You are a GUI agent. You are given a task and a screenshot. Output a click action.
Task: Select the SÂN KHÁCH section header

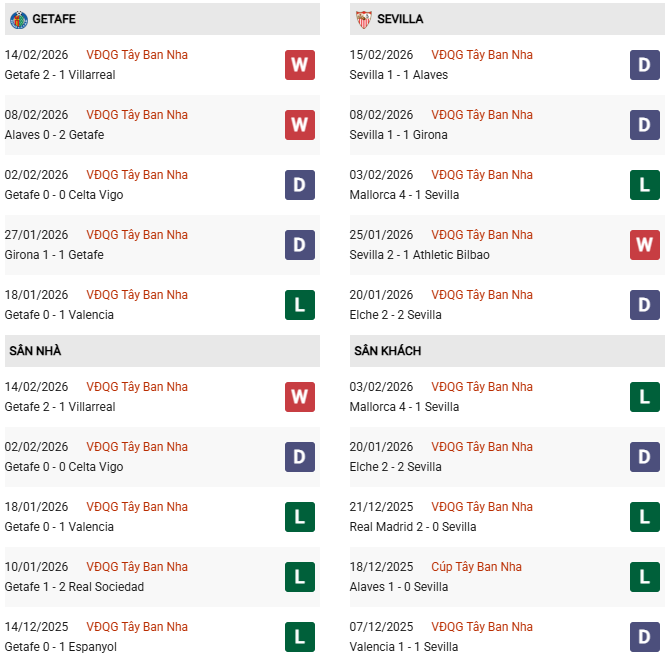tap(387, 351)
